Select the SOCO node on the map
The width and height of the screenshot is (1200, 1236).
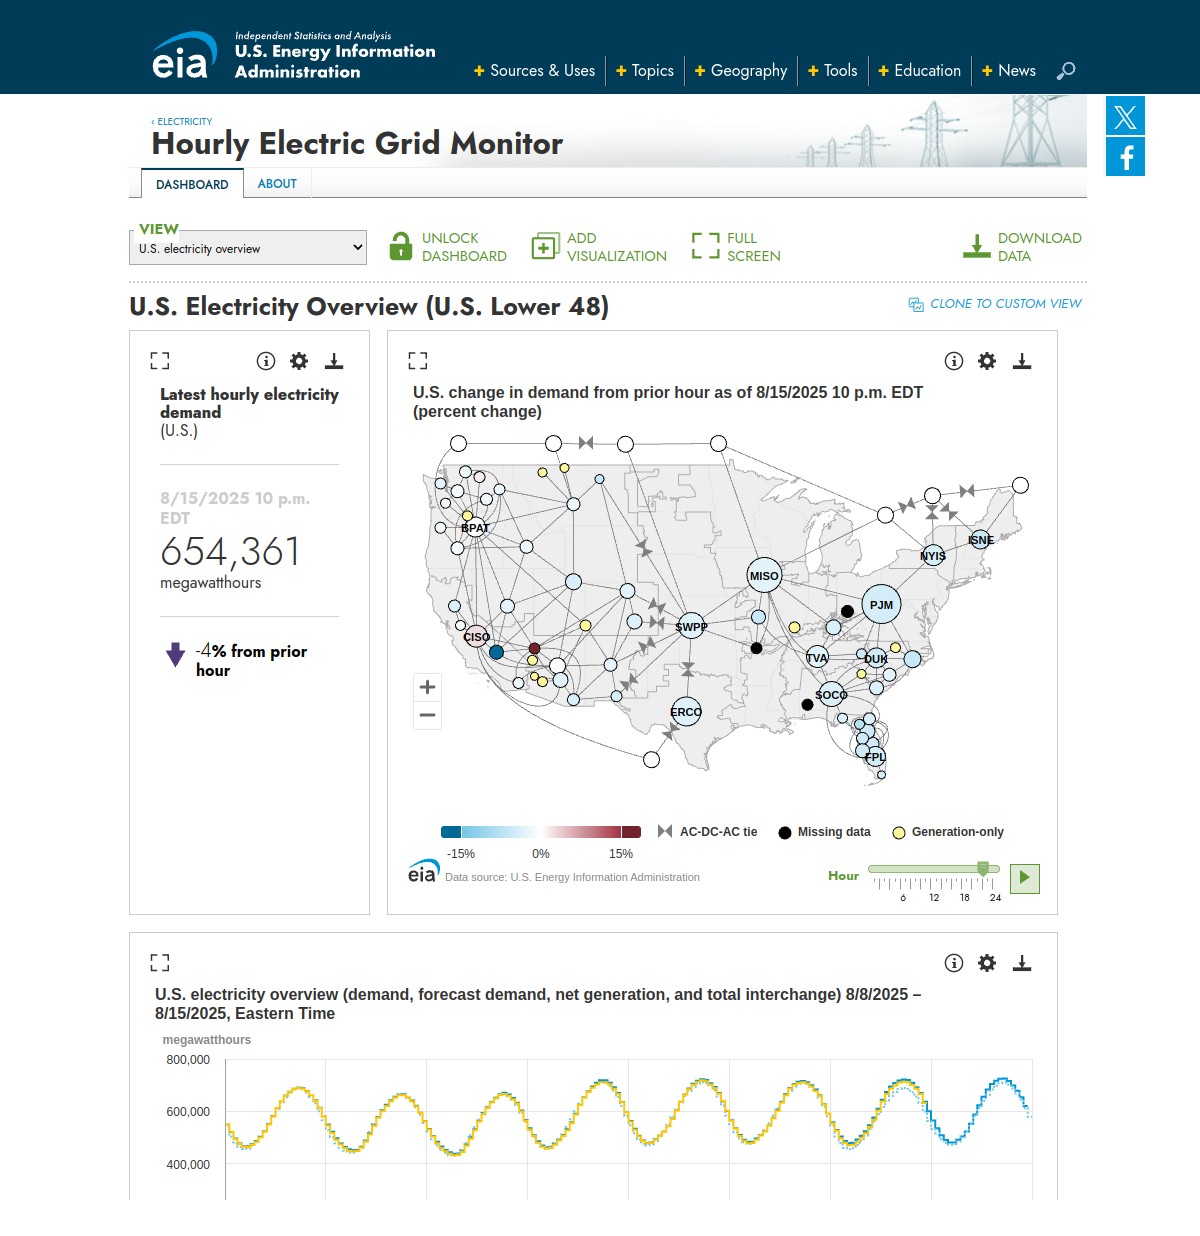(x=831, y=694)
